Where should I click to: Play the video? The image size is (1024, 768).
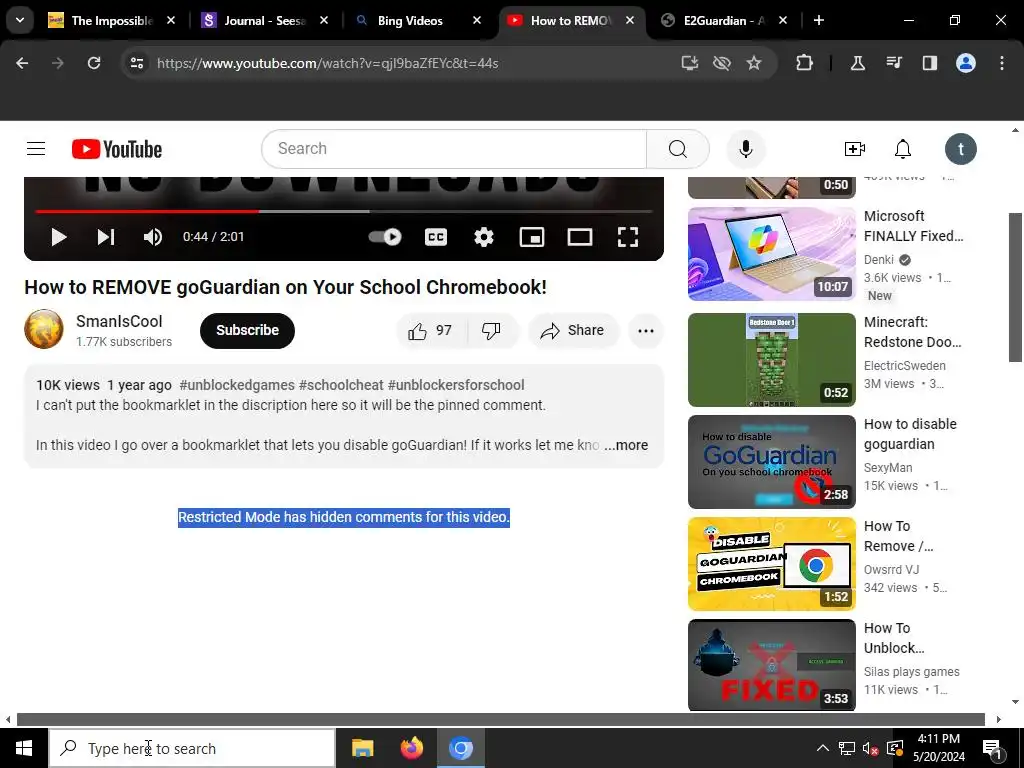(59, 236)
